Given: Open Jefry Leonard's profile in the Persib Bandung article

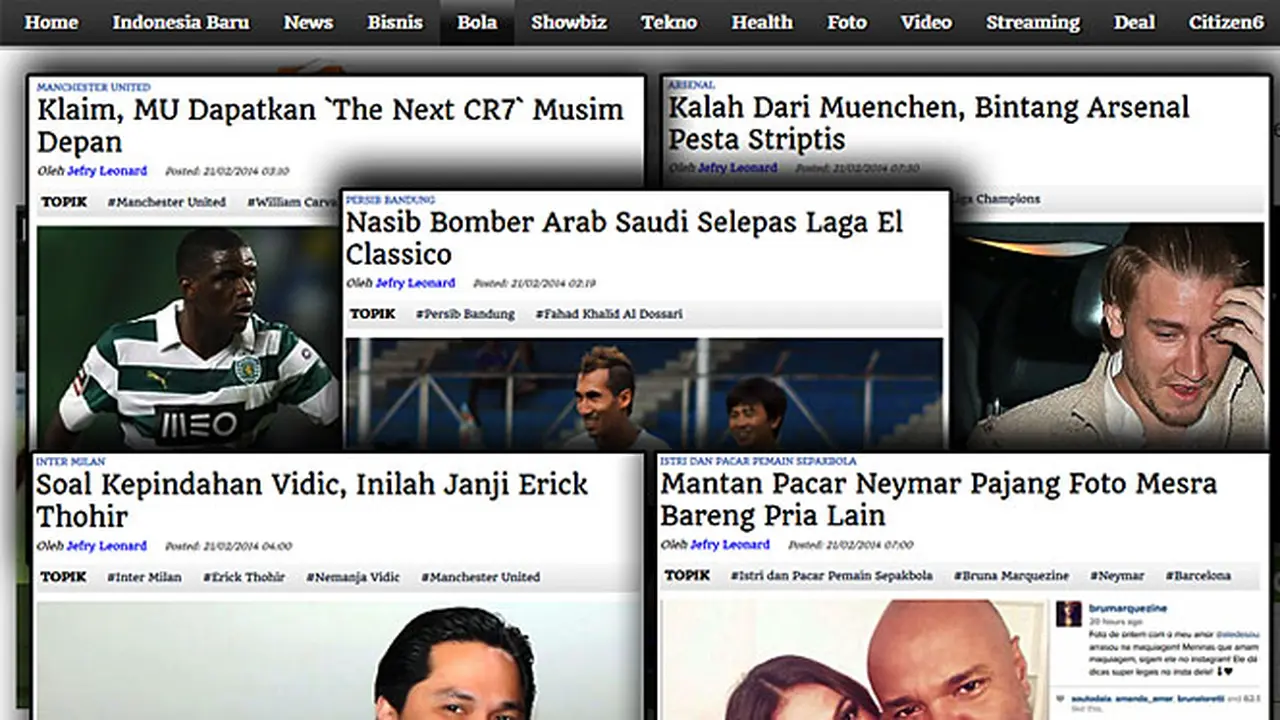Looking at the screenshot, I should tap(415, 283).
